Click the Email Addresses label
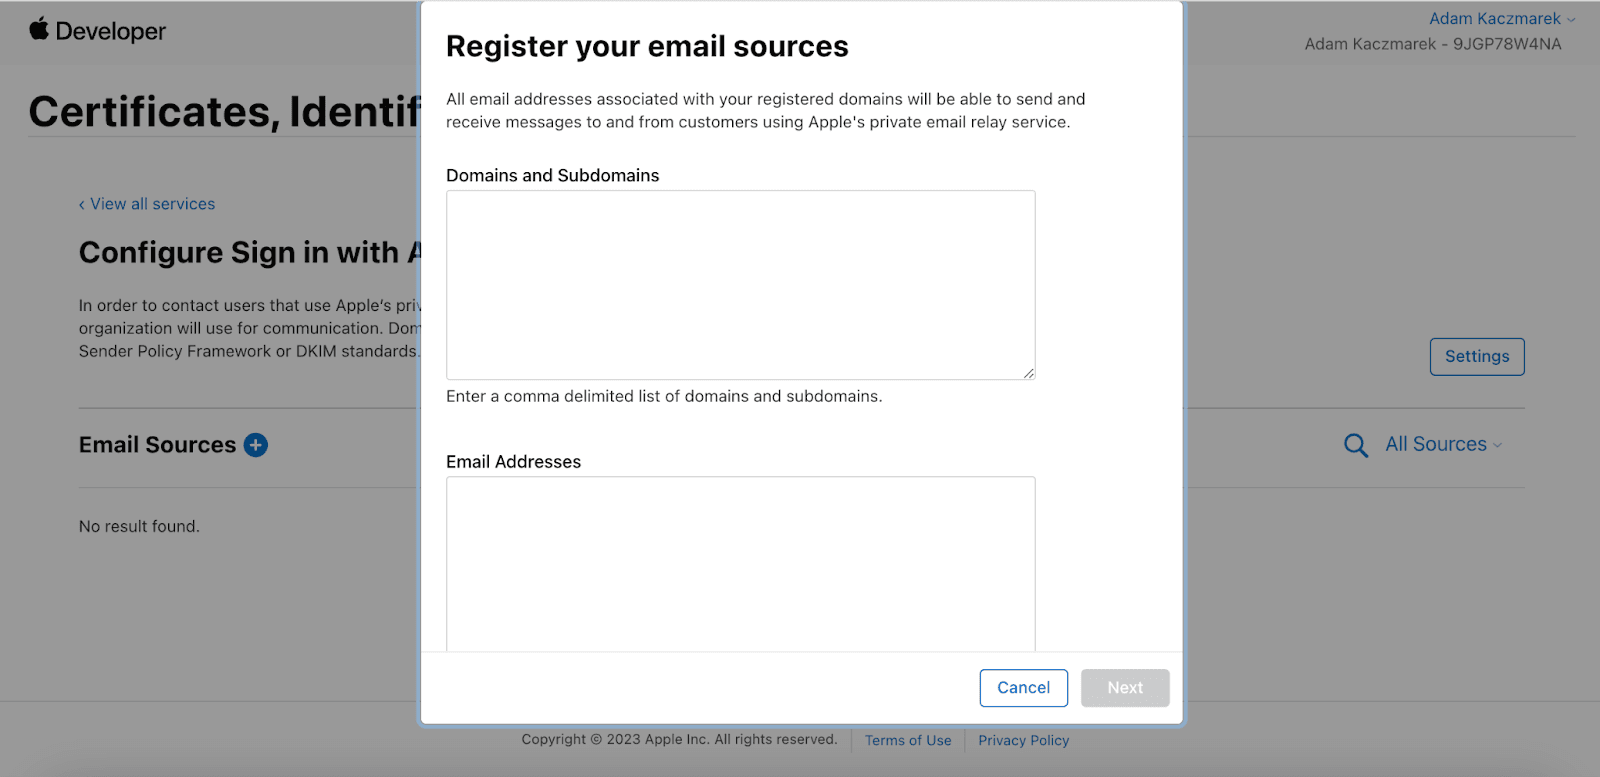Viewport: 1600px width, 777px height. (x=513, y=461)
